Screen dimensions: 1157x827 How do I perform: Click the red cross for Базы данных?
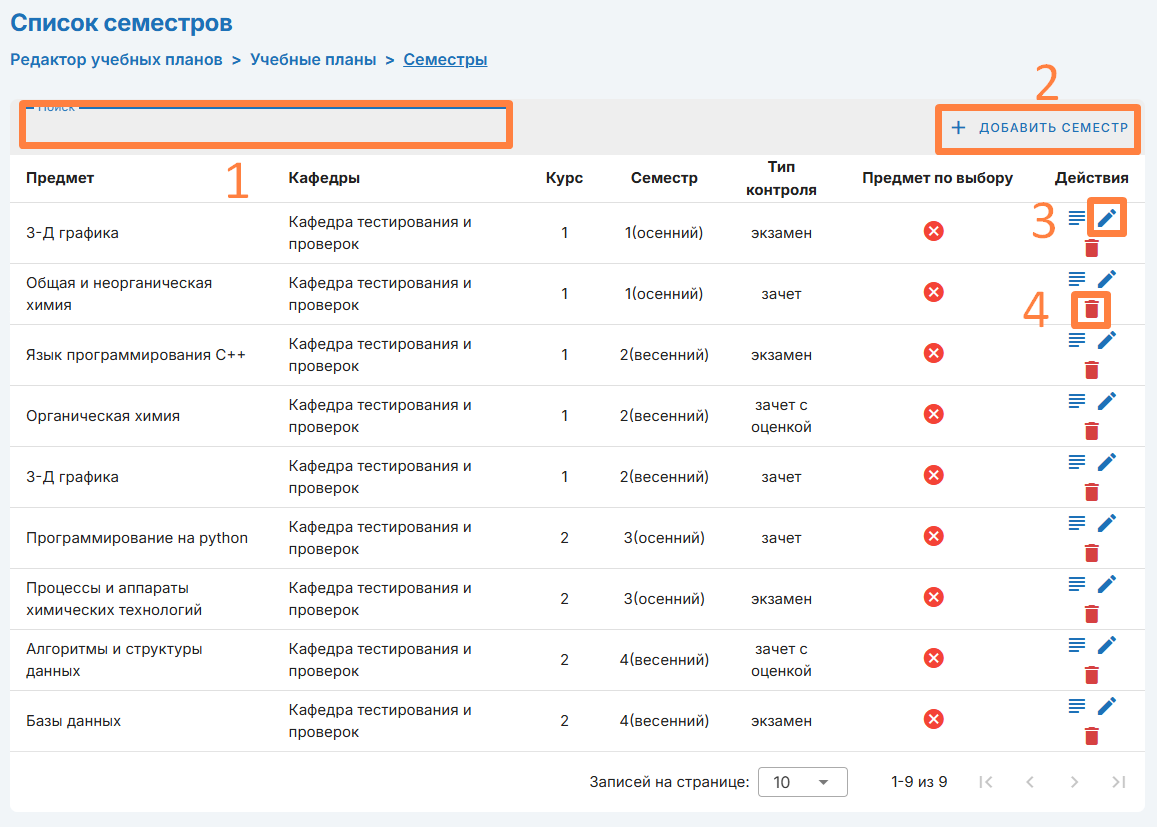(x=933, y=720)
